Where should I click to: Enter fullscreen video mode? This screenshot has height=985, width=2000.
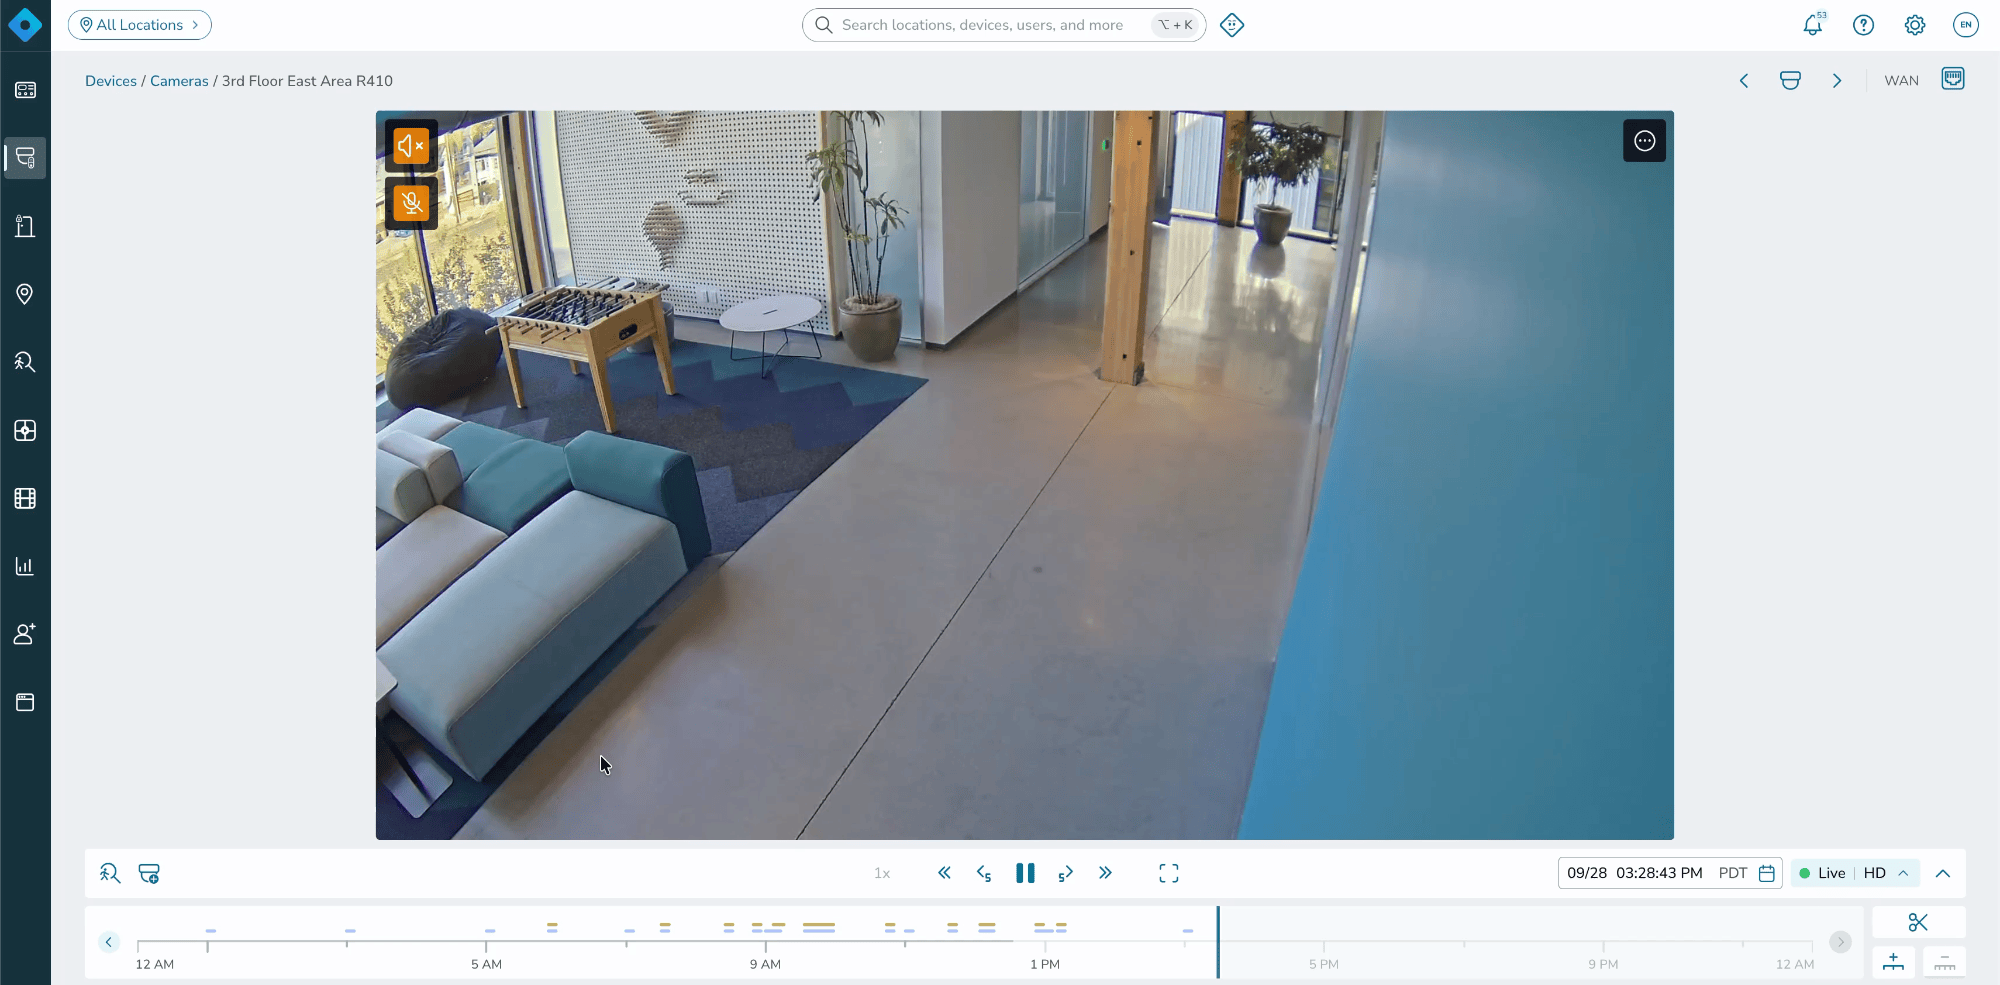[1168, 873]
